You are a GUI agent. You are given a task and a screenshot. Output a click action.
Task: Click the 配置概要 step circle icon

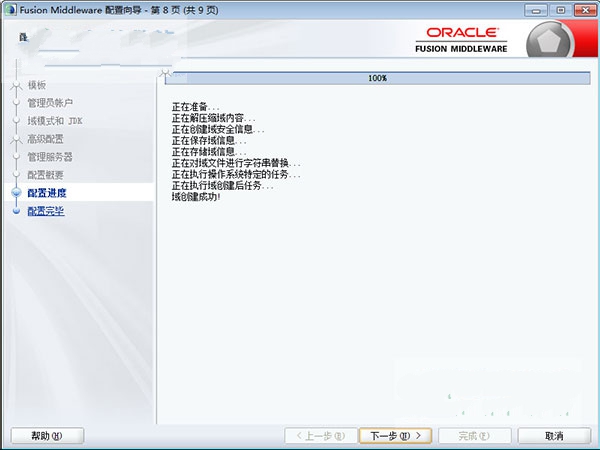(x=16, y=174)
